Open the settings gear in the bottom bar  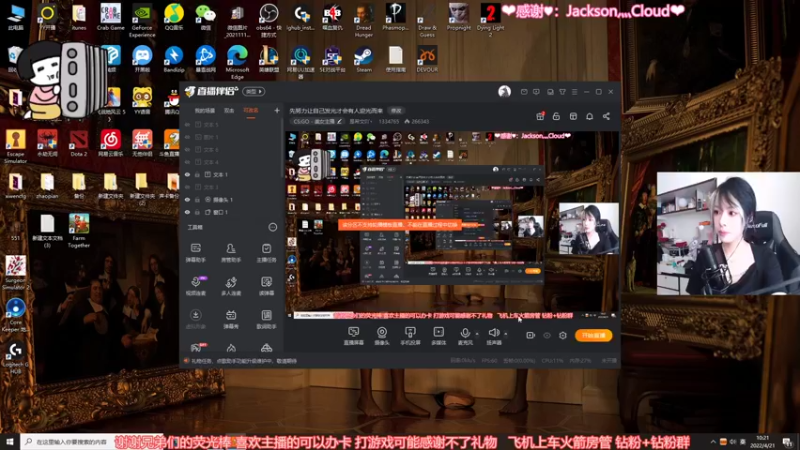pos(563,335)
